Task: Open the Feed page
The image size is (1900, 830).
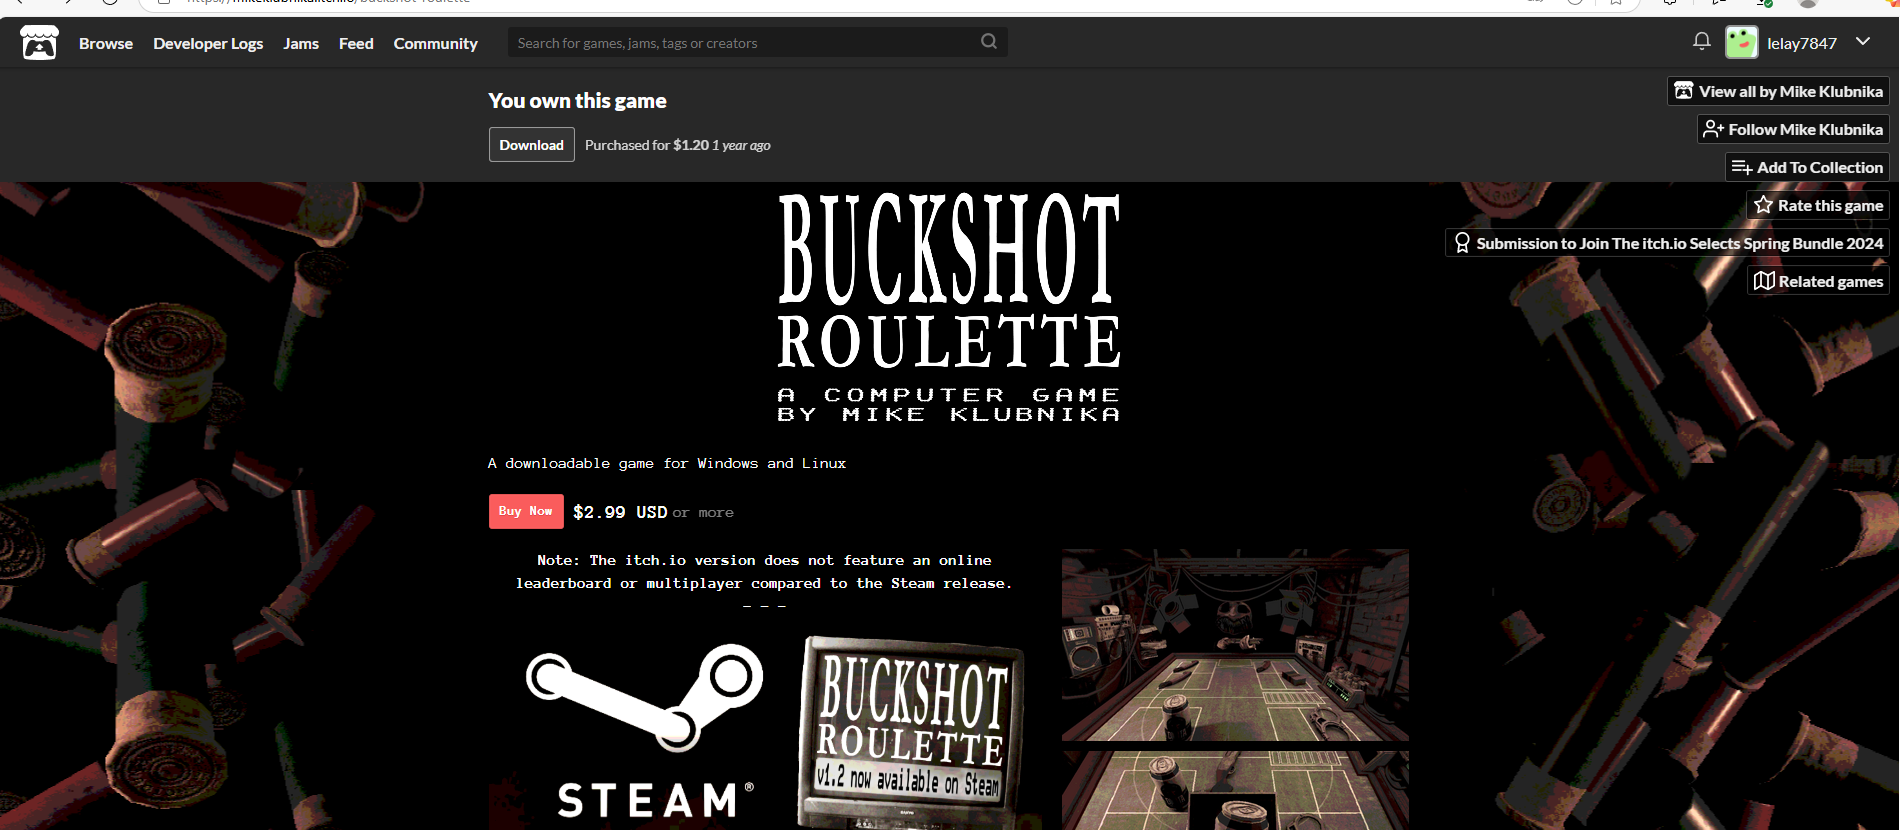Action: pyautogui.click(x=356, y=43)
